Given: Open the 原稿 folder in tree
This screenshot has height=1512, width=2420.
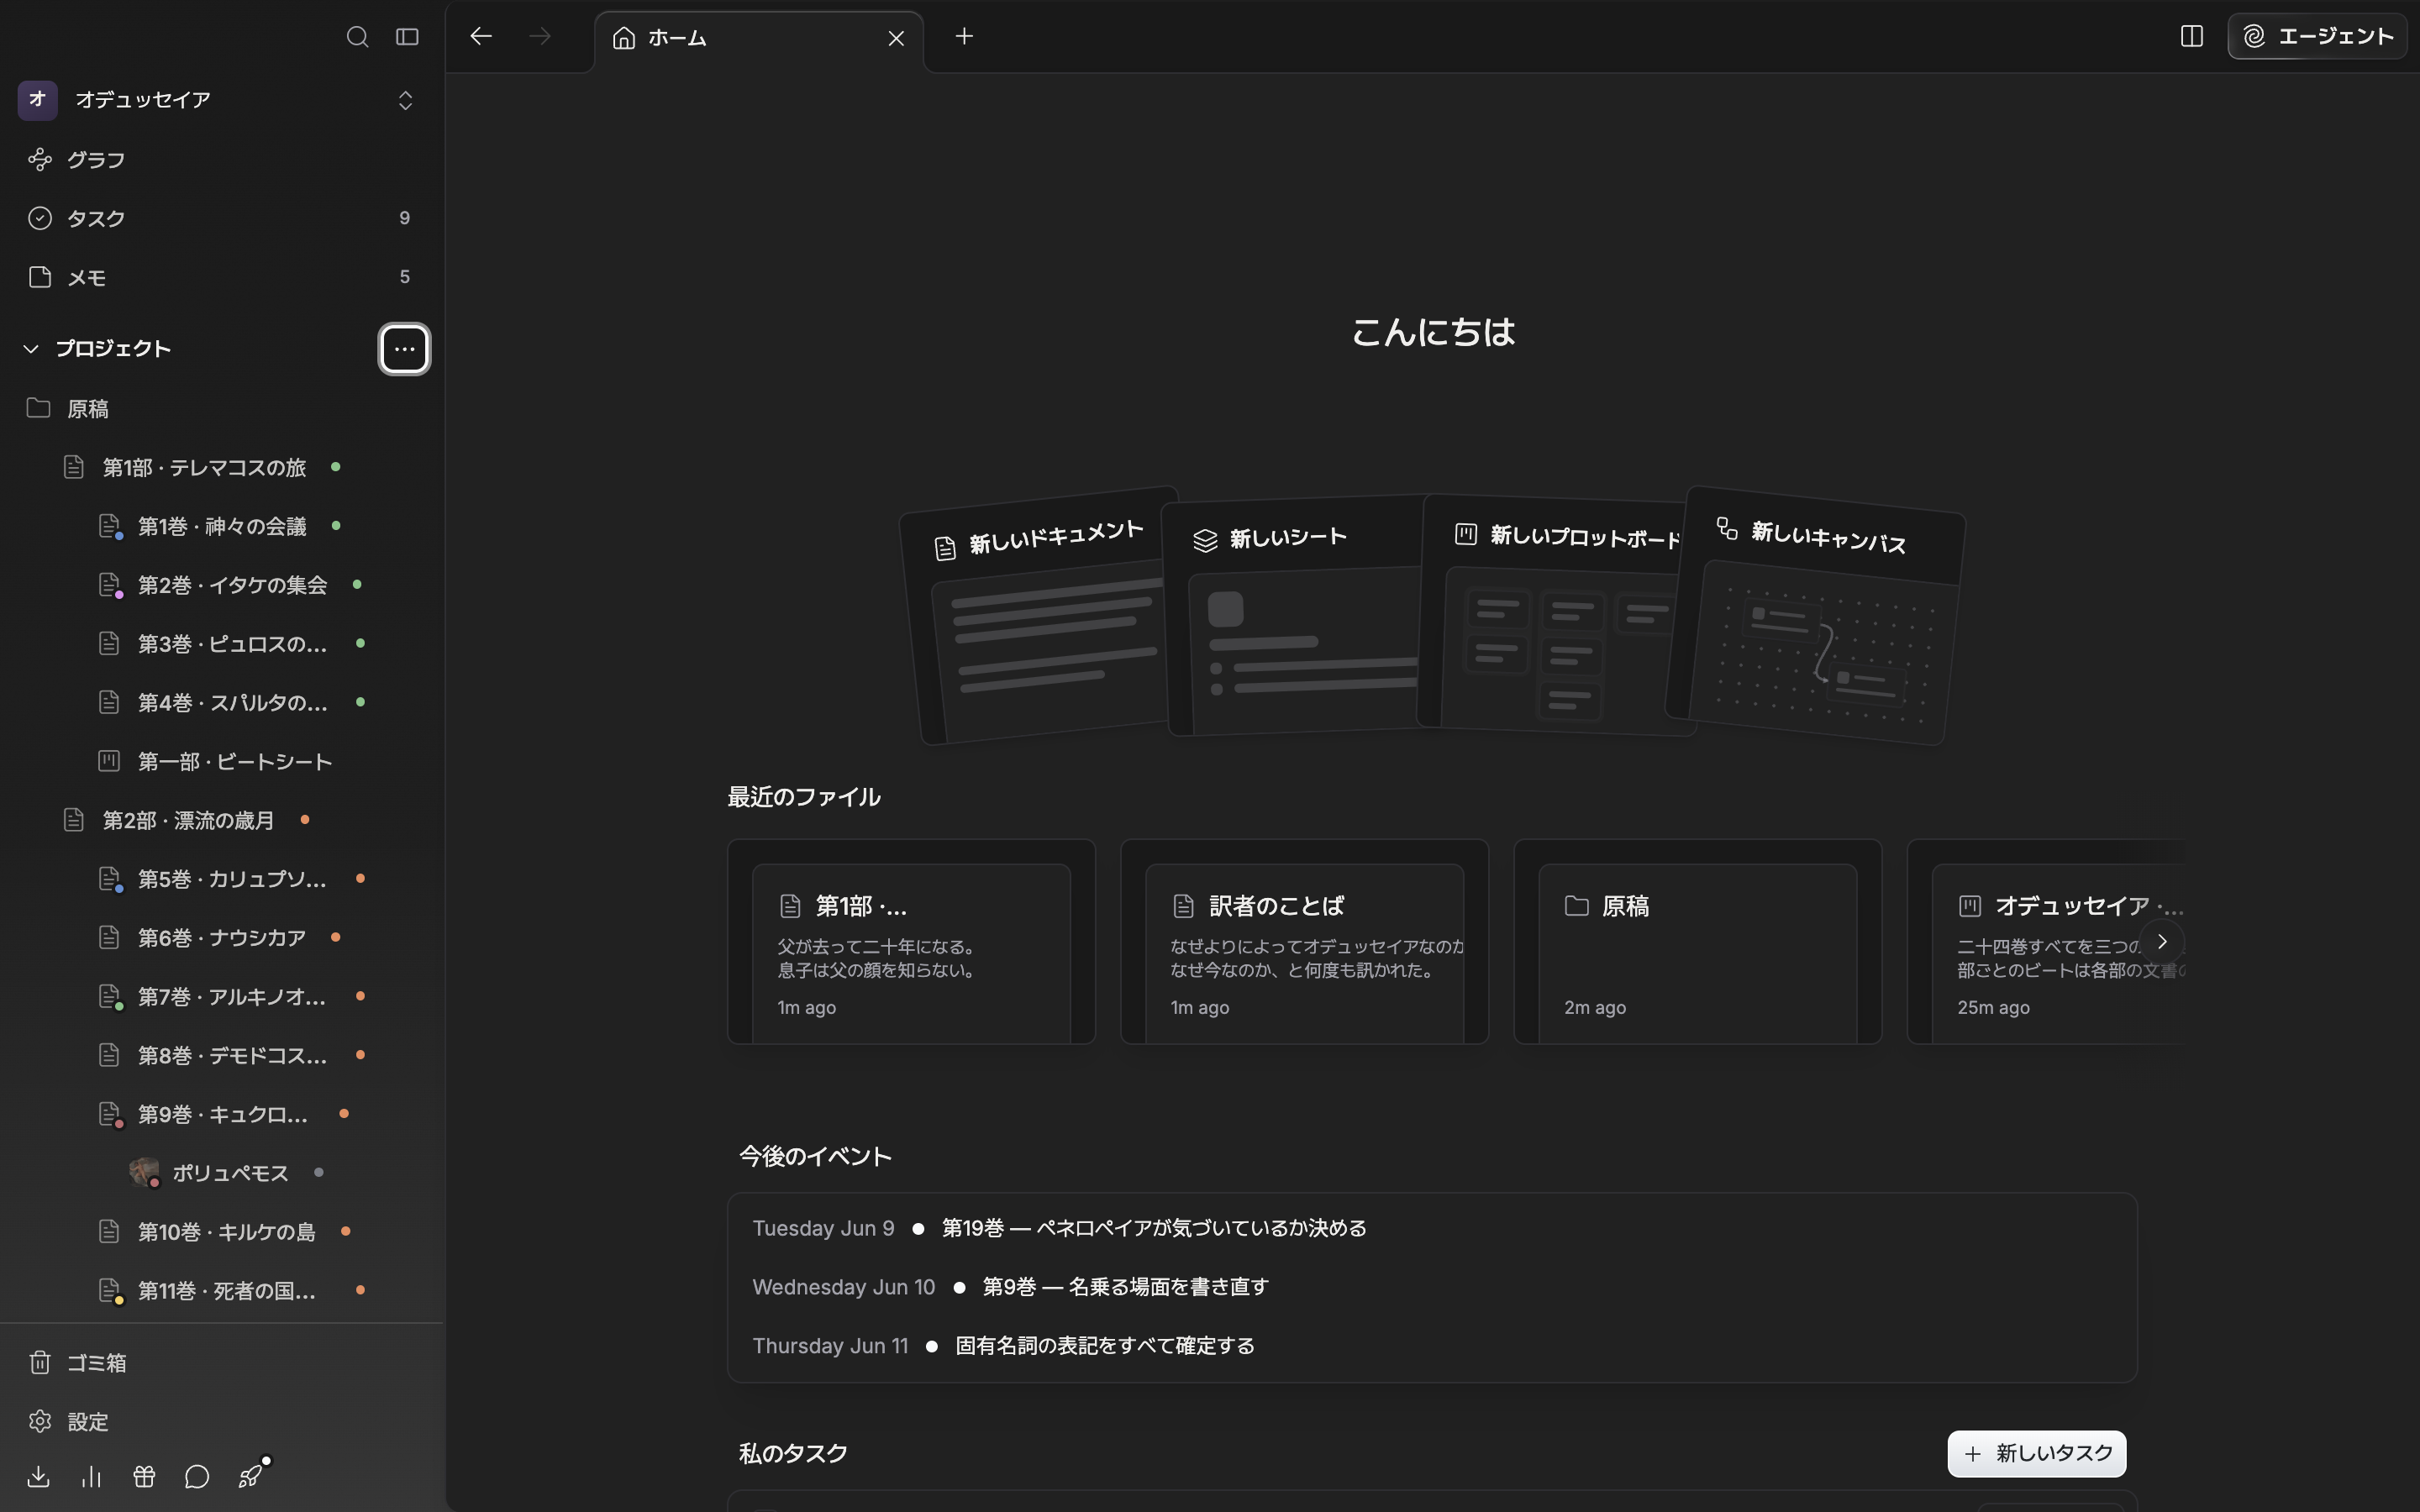Looking at the screenshot, I should [220, 409].
